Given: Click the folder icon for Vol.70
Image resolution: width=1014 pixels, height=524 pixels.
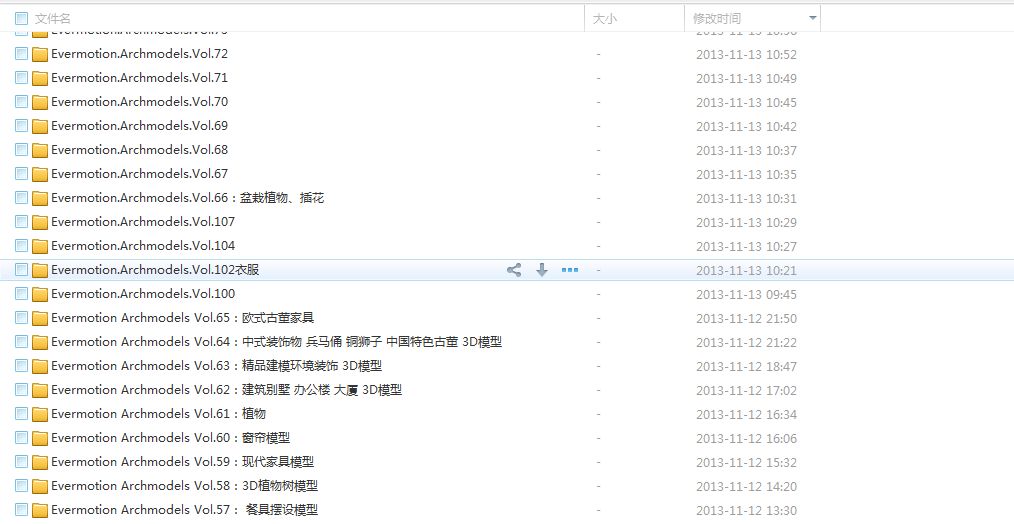Looking at the screenshot, I should tap(40, 102).
